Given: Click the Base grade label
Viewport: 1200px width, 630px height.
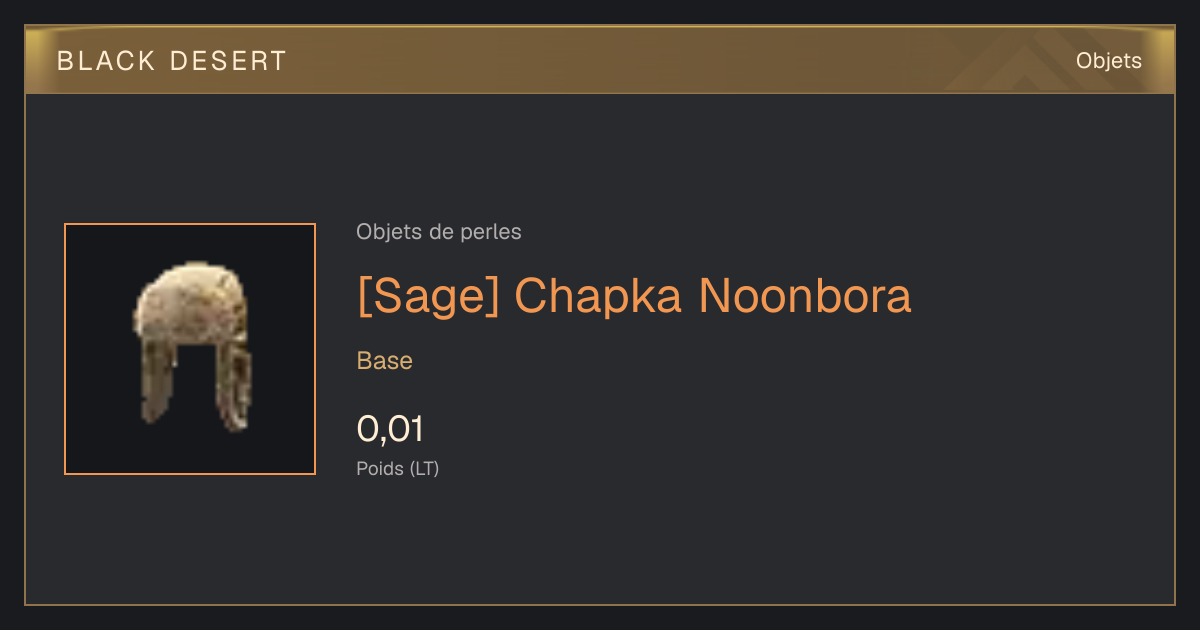Looking at the screenshot, I should pyautogui.click(x=385, y=361).
